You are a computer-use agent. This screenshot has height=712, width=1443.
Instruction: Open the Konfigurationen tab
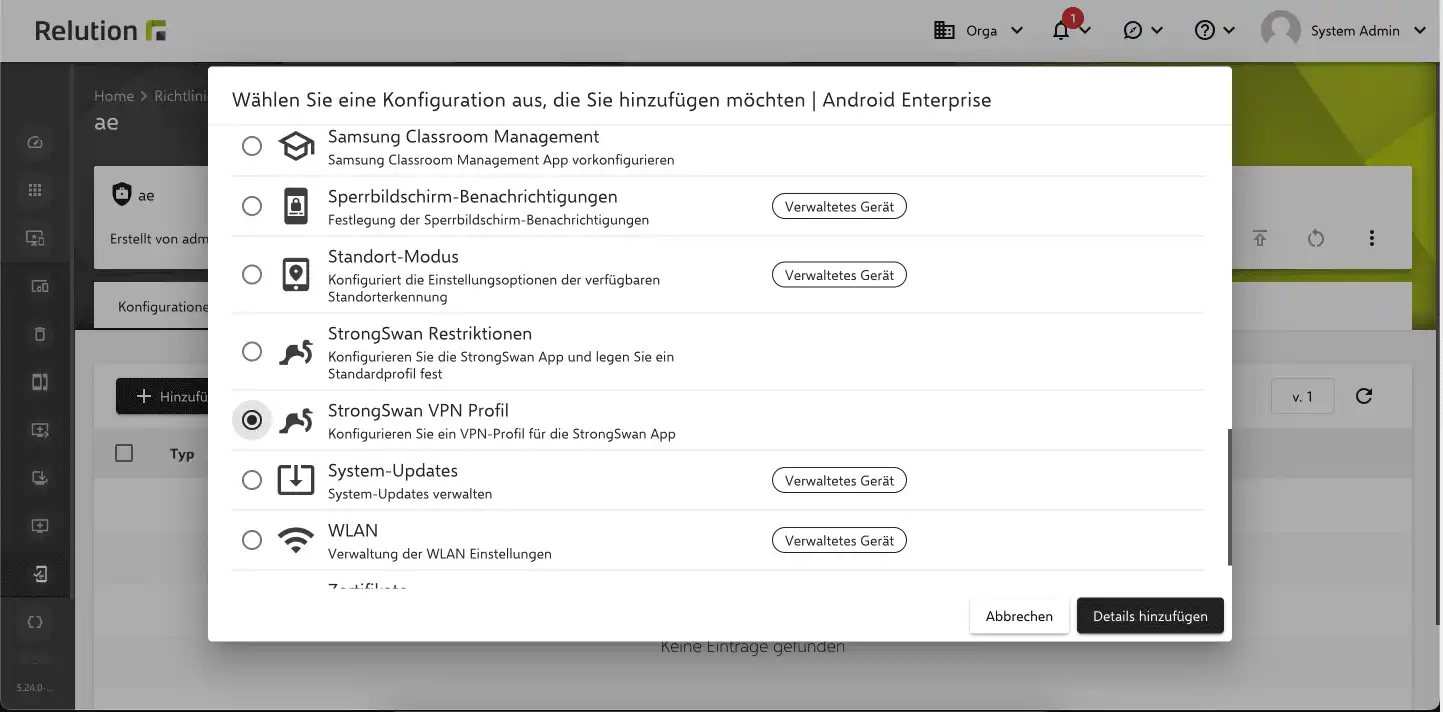[x=163, y=306]
